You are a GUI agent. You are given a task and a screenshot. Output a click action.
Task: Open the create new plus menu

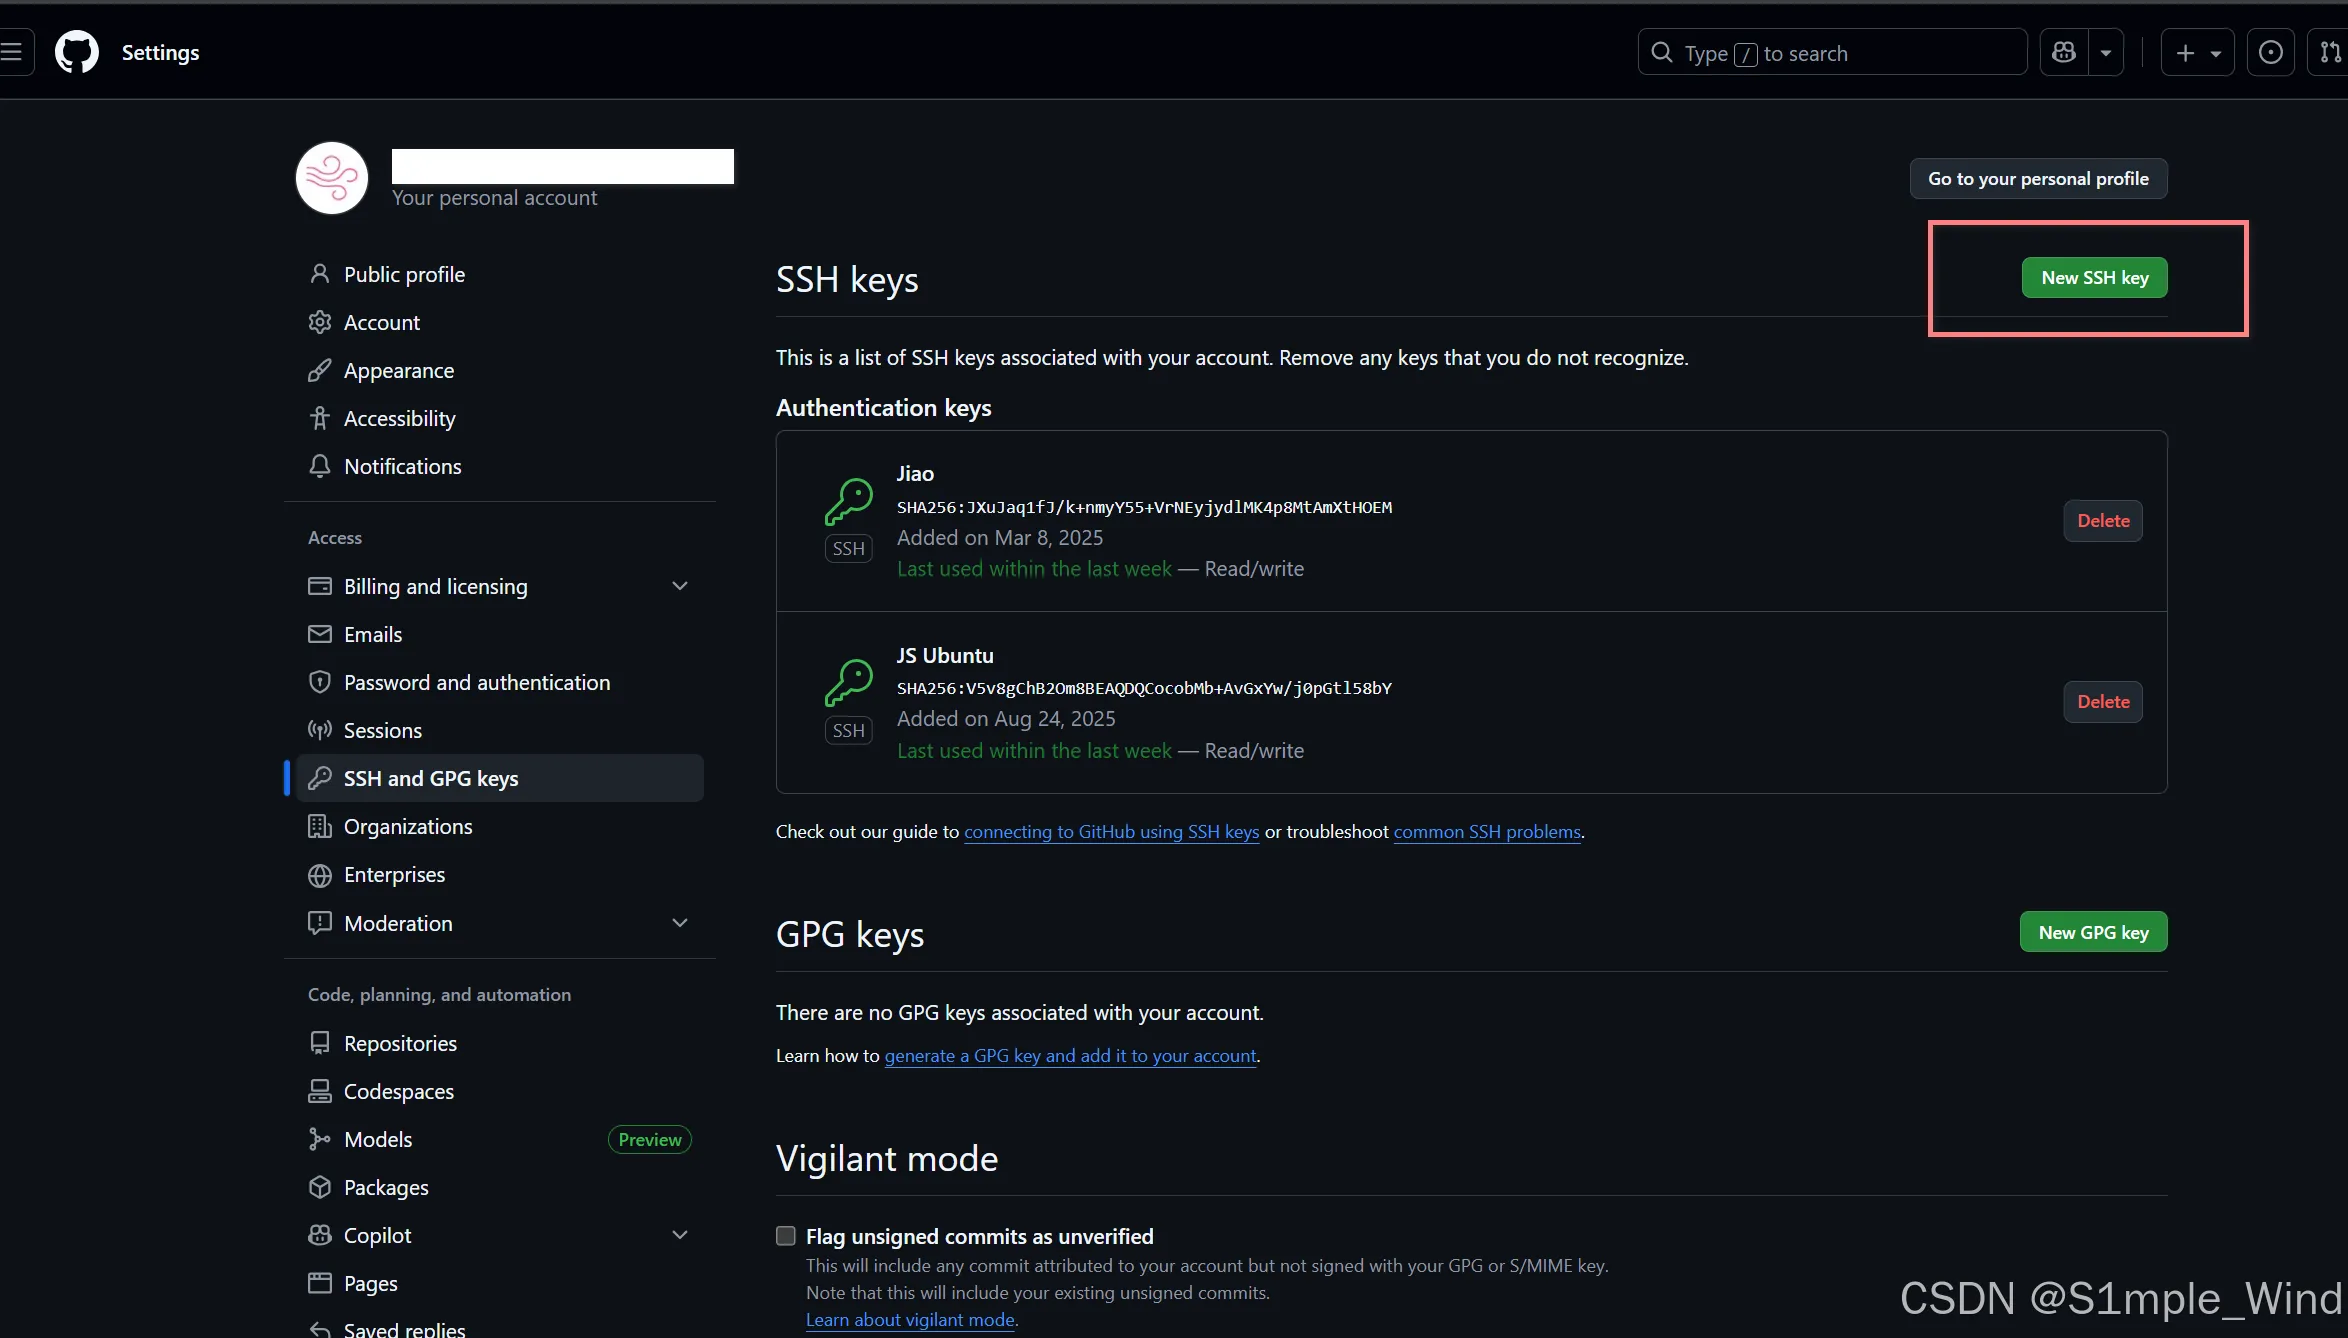click(x=2197, y=52)
